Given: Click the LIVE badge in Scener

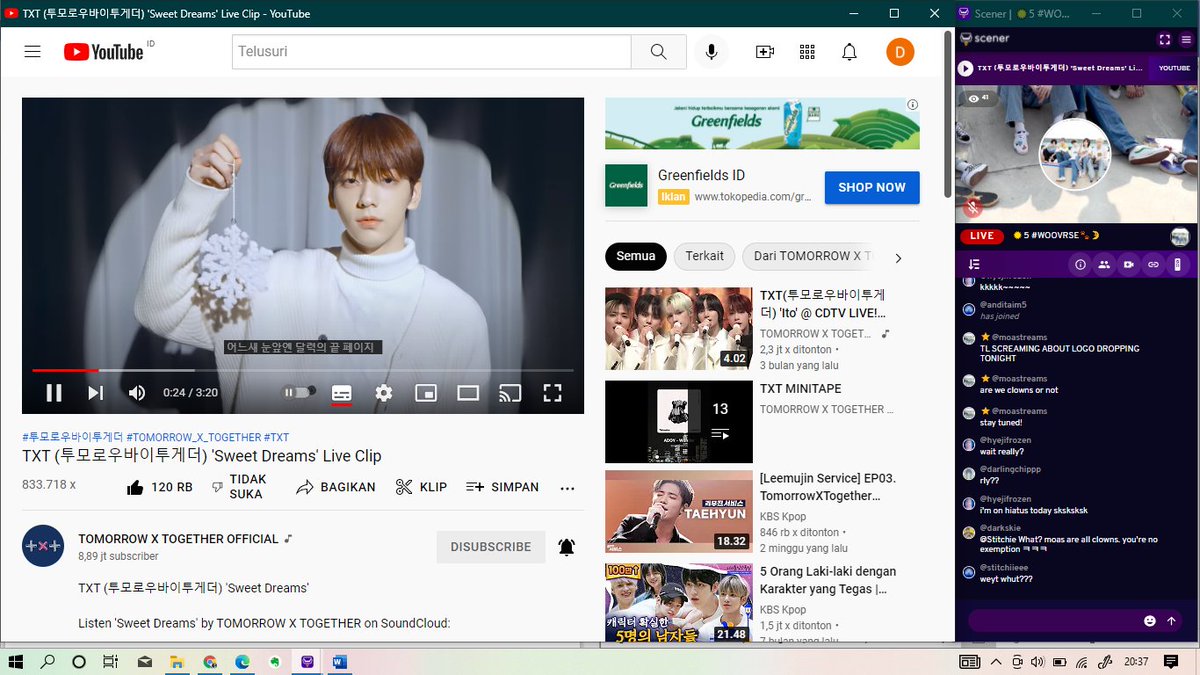Looking at the screenshot, I should click(x=982, y=236).
